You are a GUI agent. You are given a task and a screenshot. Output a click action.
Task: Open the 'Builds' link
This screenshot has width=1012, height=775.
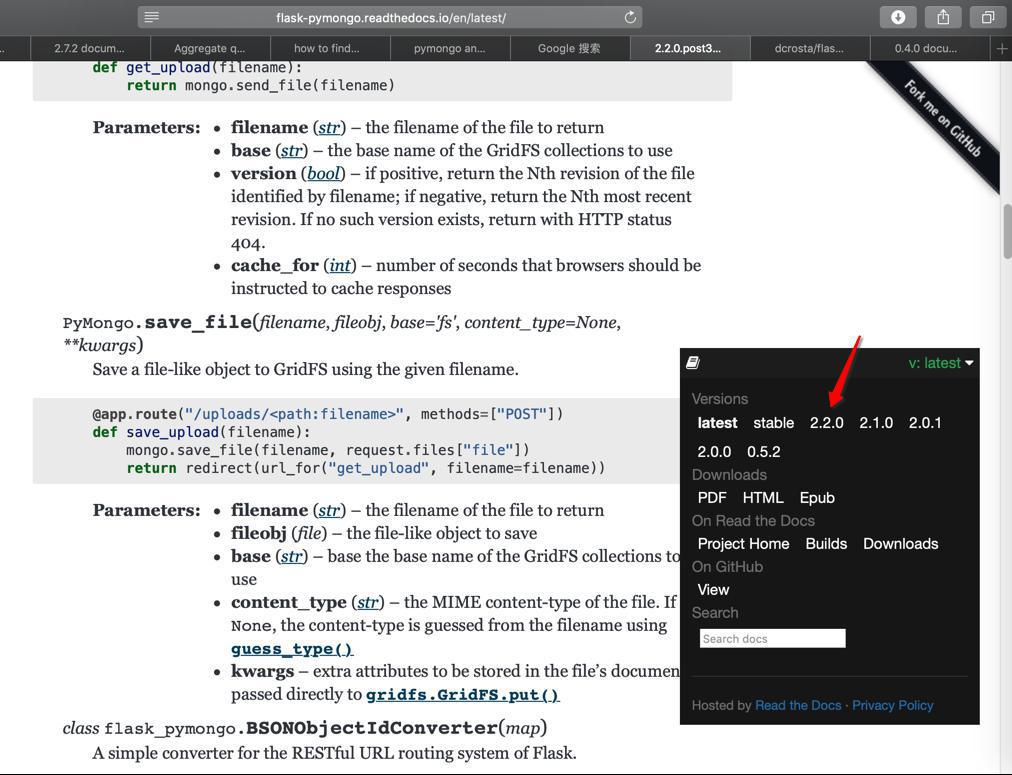pos(826,544)
